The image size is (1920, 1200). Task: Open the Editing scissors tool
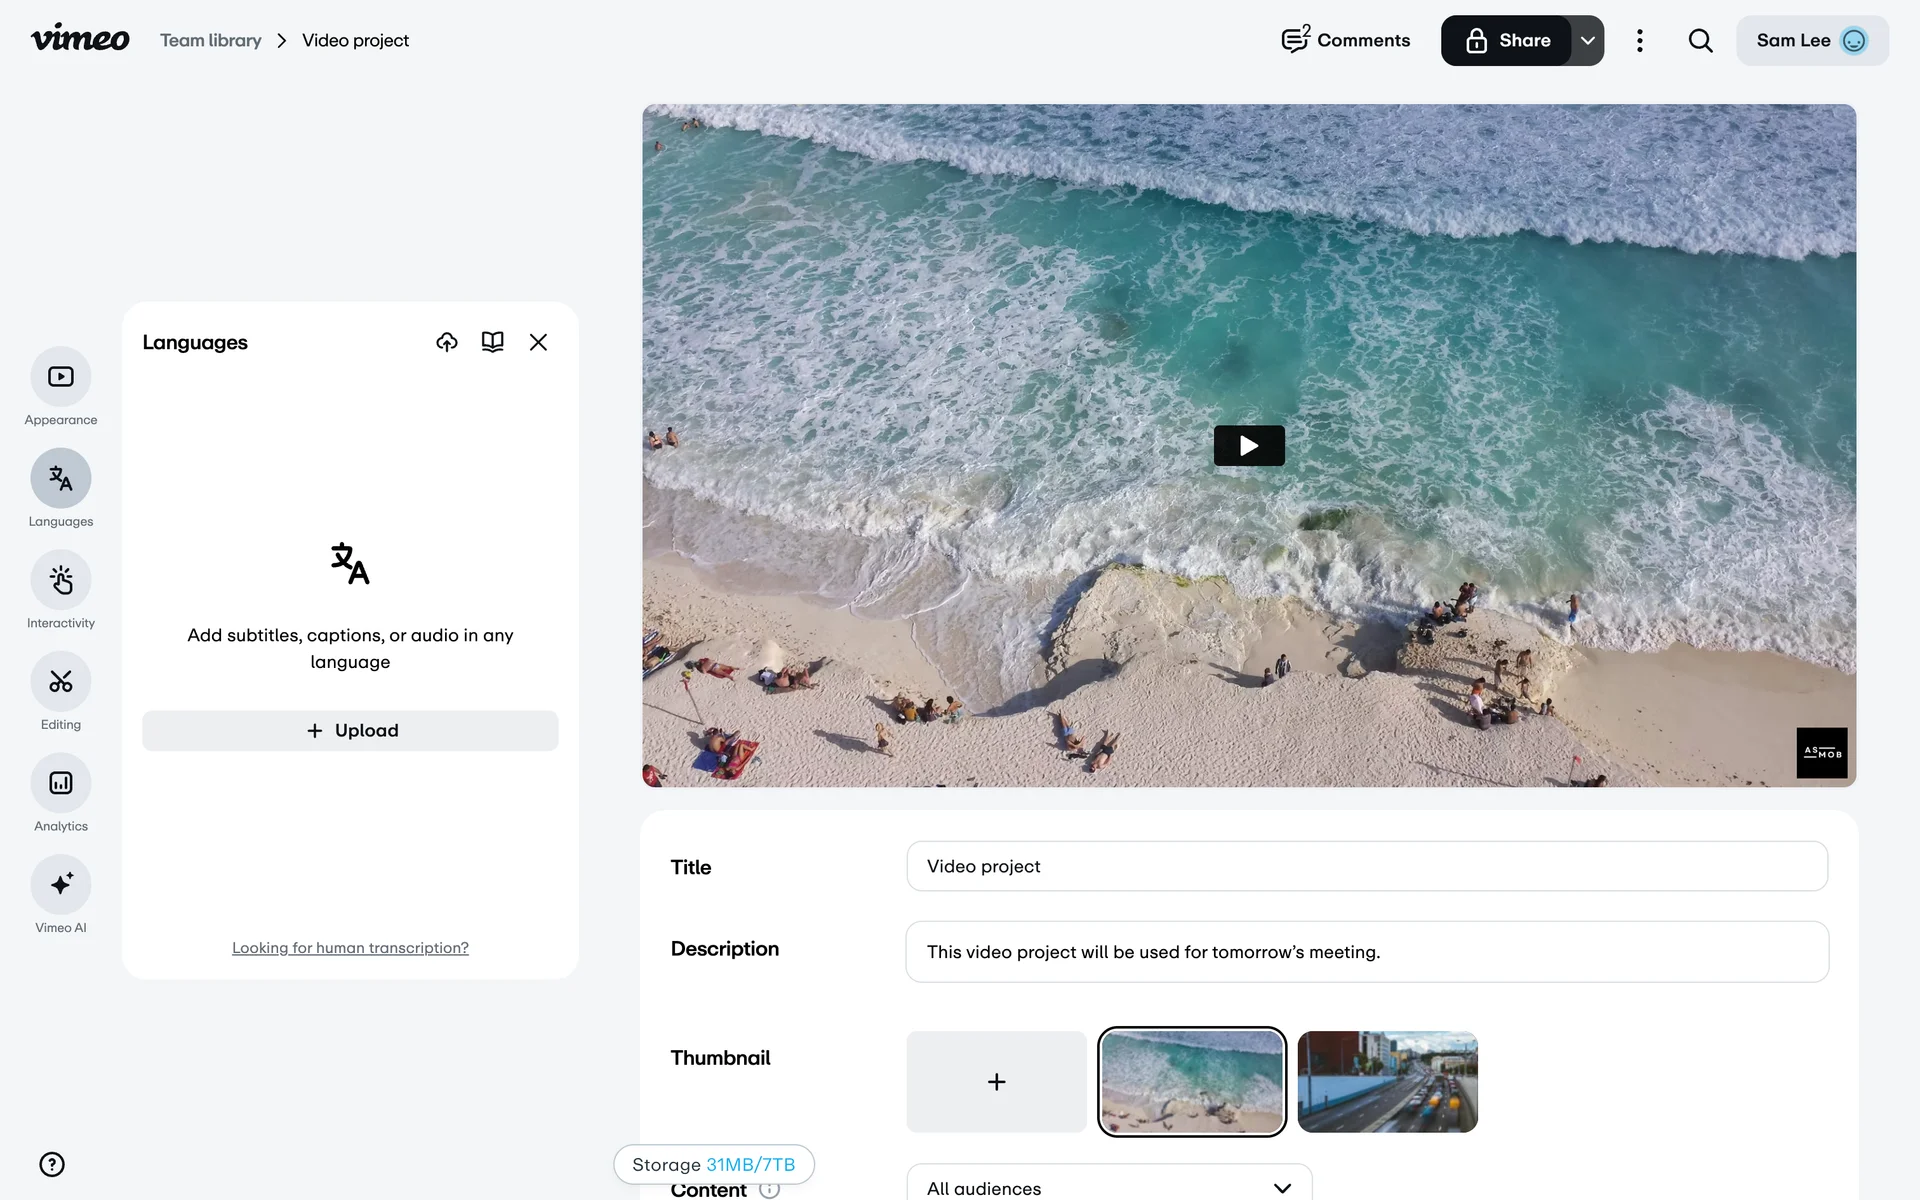click(x=61, y=682)
